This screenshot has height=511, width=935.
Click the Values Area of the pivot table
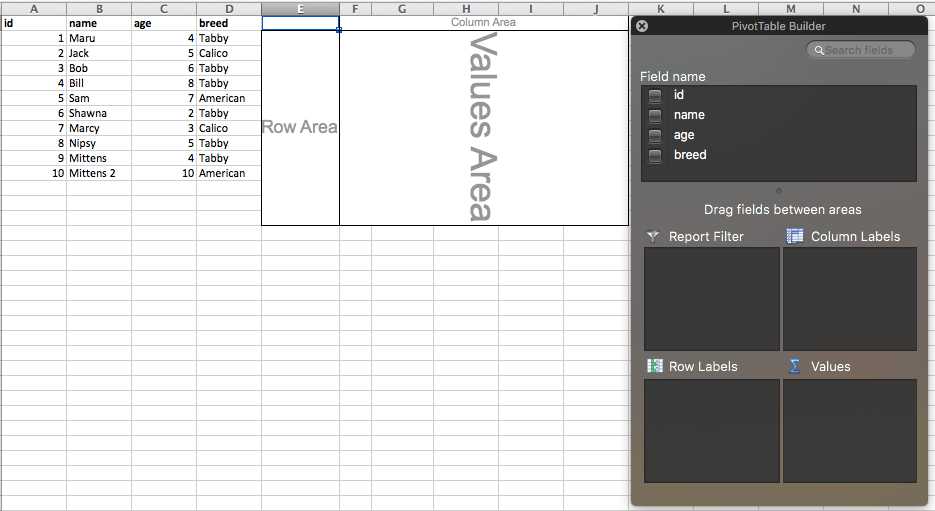[484, 128]
